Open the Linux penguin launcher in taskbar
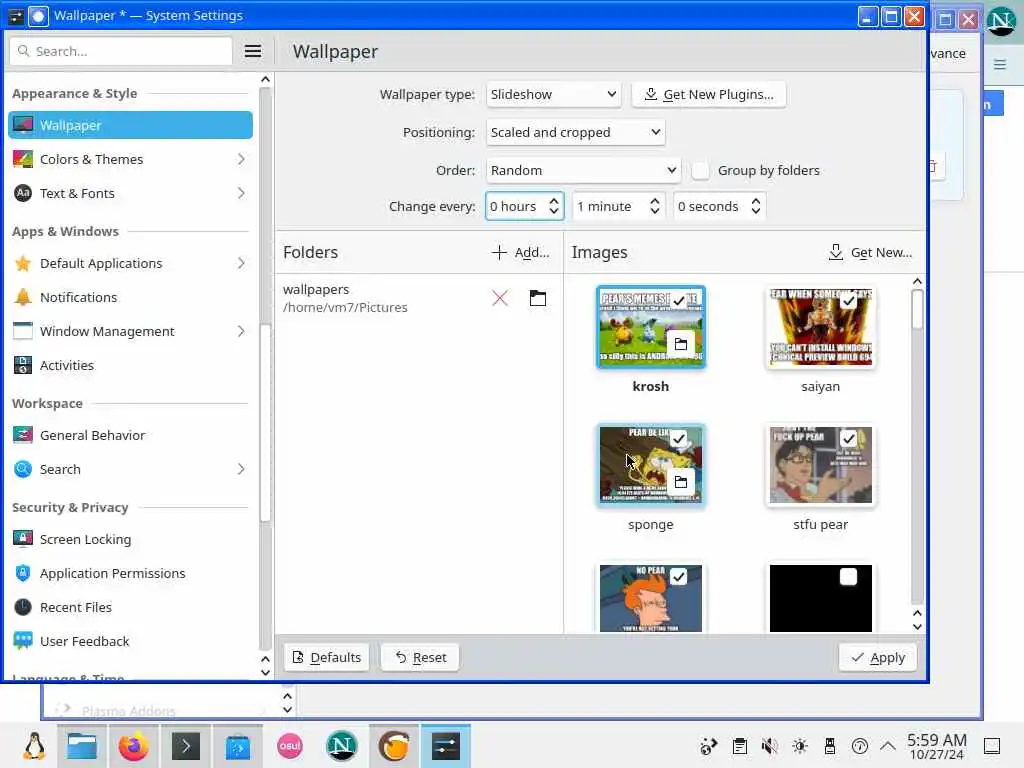Screen dimensions: 1024x768 [x=33, y=746]
